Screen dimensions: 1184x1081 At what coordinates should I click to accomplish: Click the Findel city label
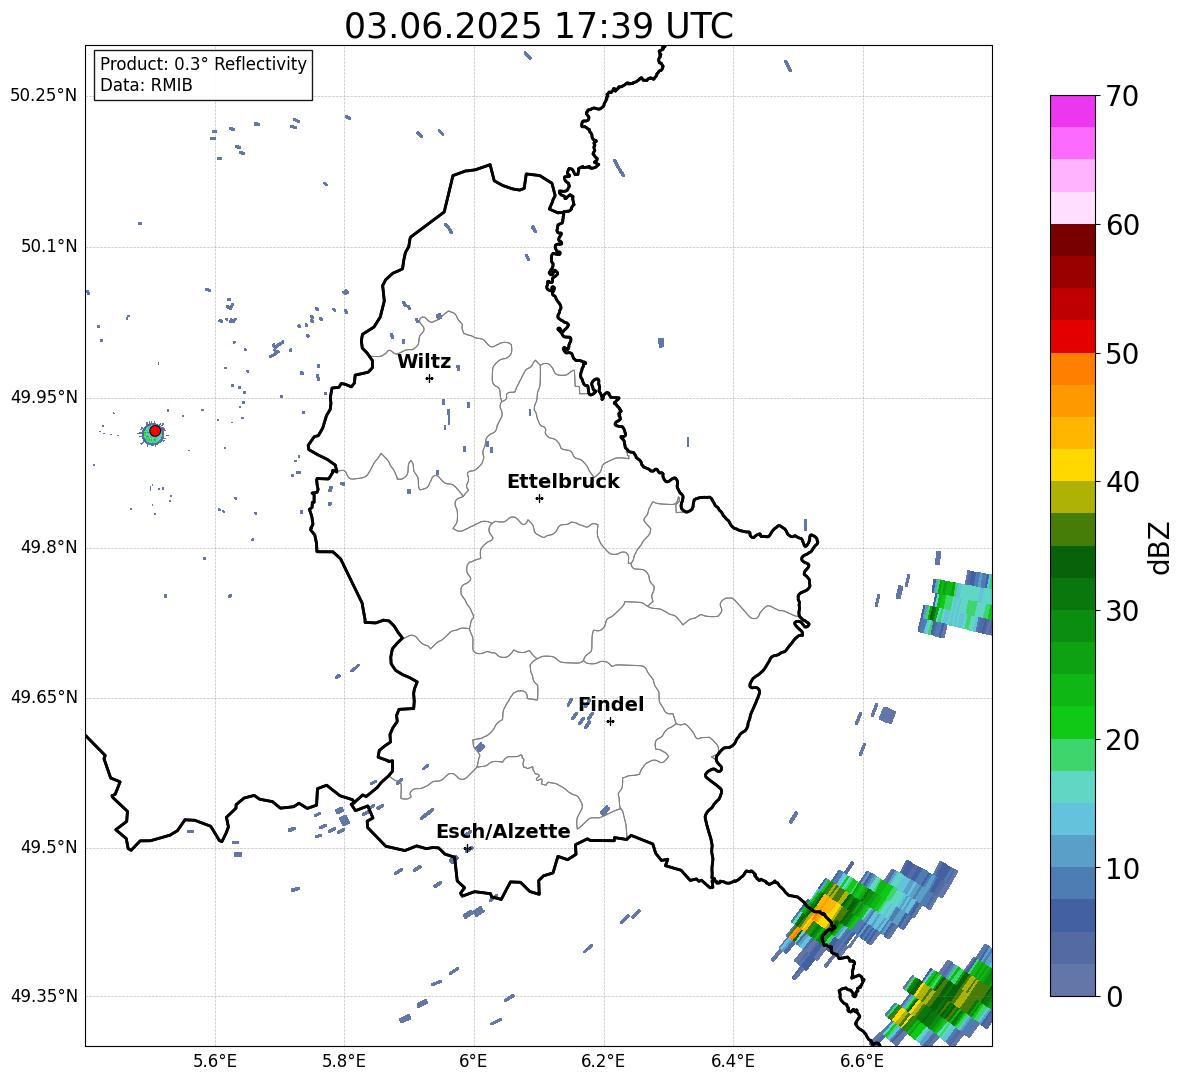click(x=611, y=704)
